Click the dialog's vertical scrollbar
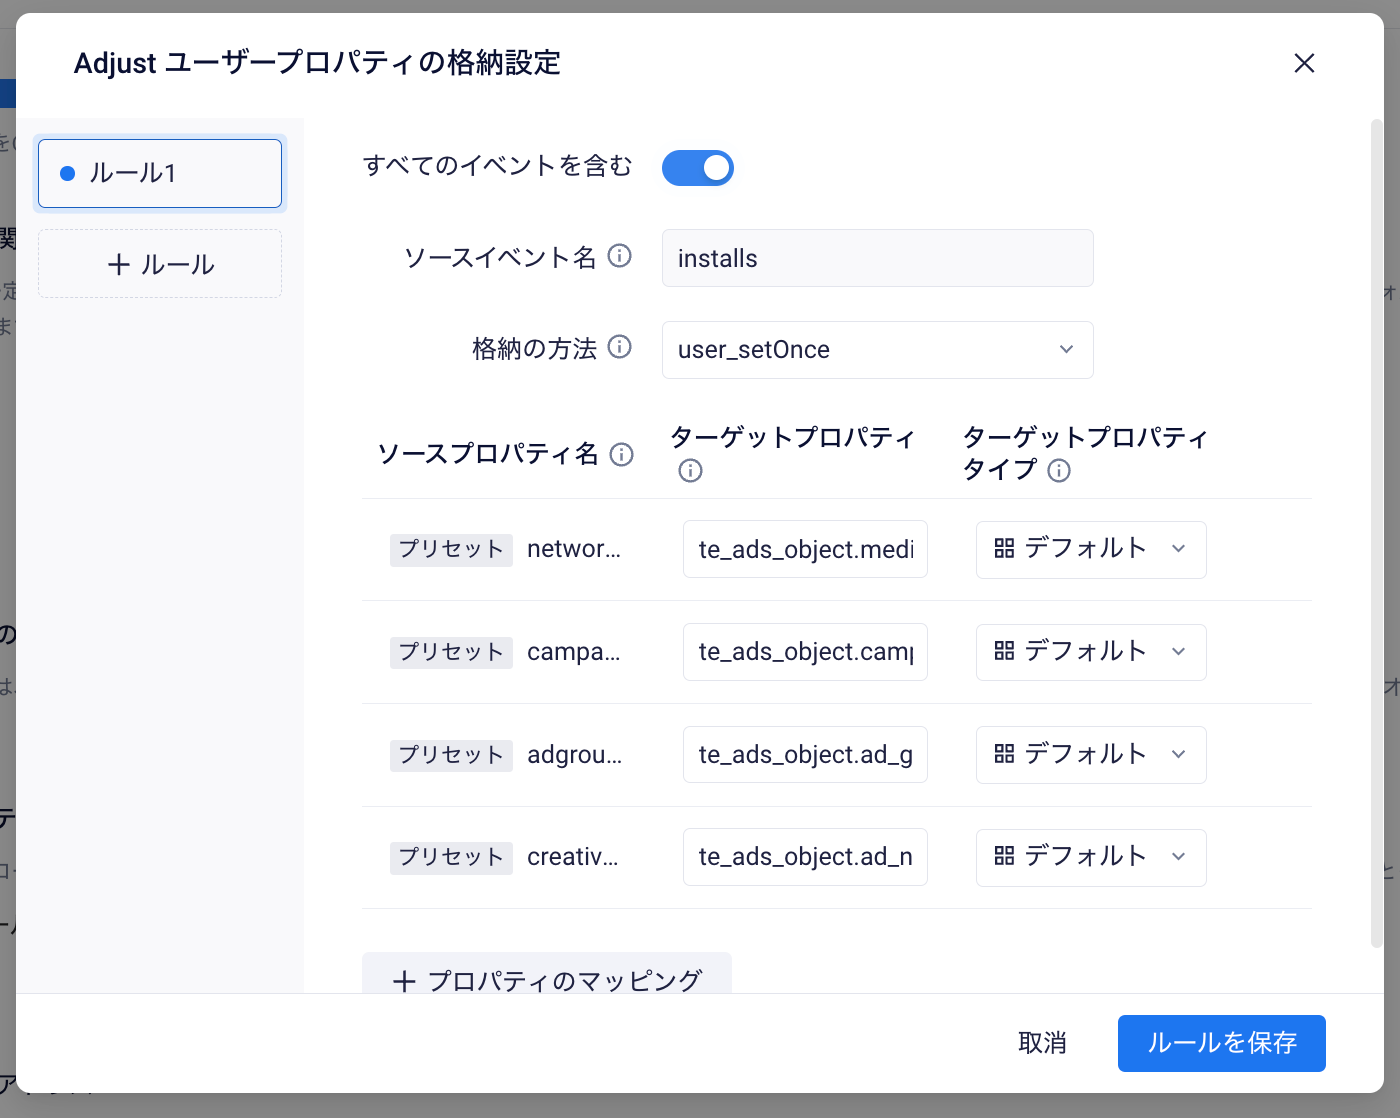1400x1118 pixels. point(1376,530)
